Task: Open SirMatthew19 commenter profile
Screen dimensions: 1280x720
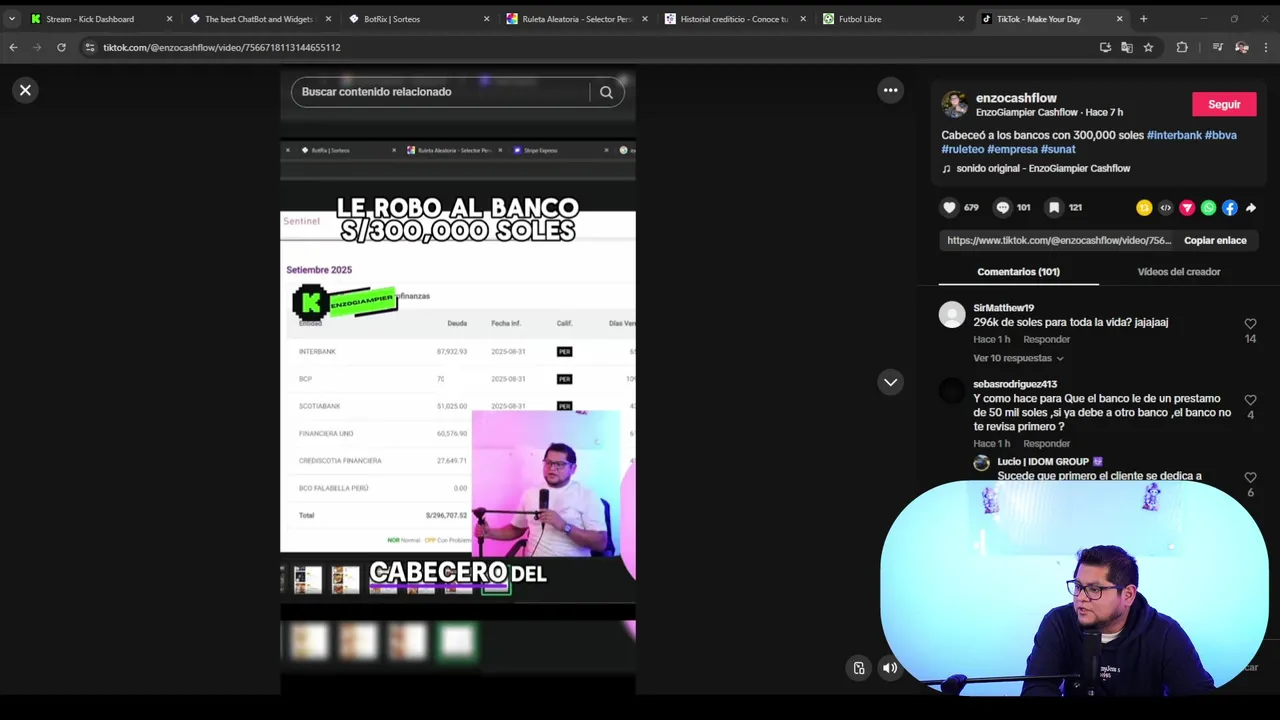Action: point(1003,308)
